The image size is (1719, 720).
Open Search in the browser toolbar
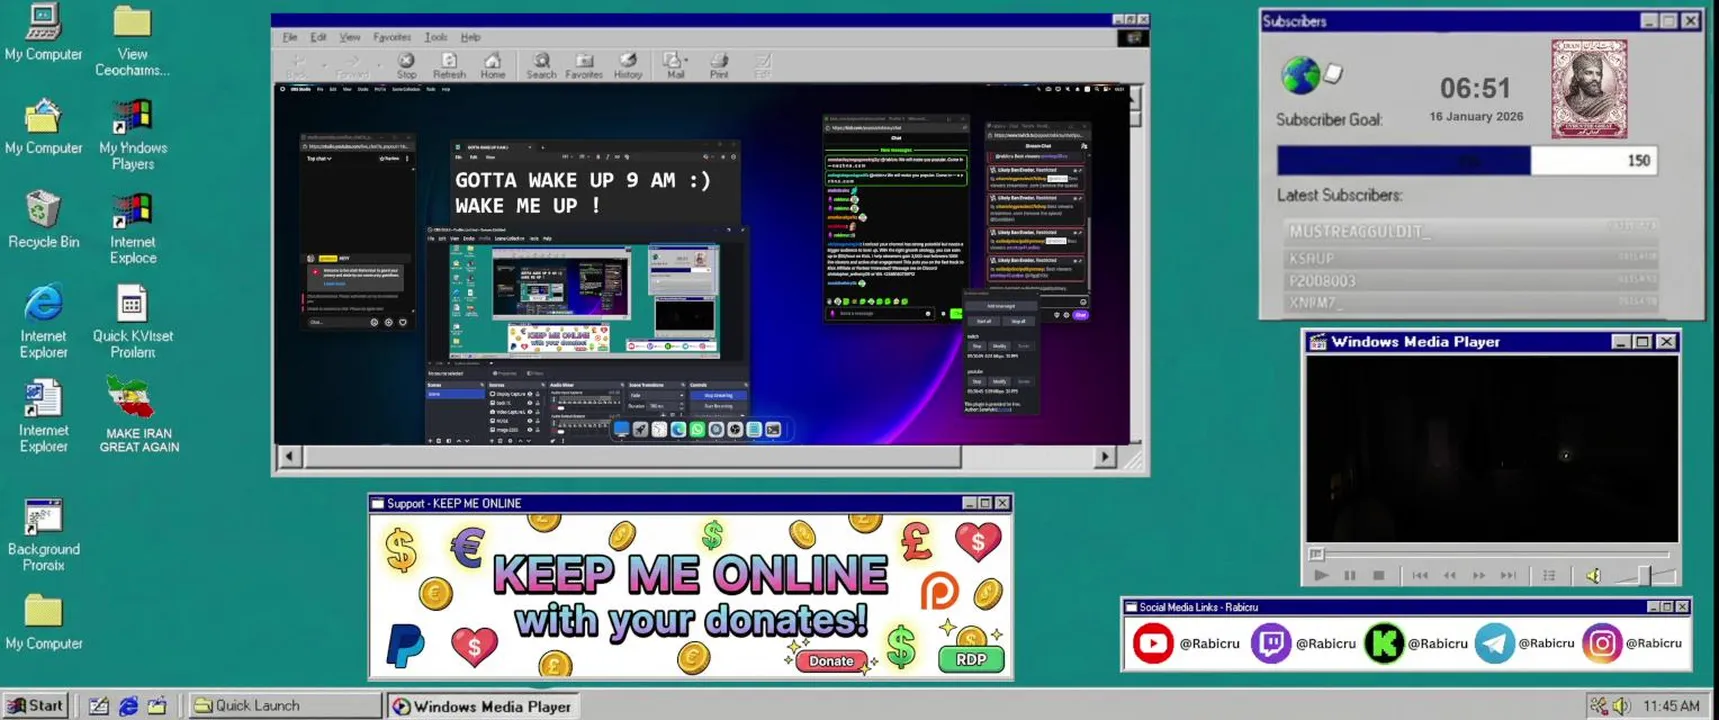[541, 66]
